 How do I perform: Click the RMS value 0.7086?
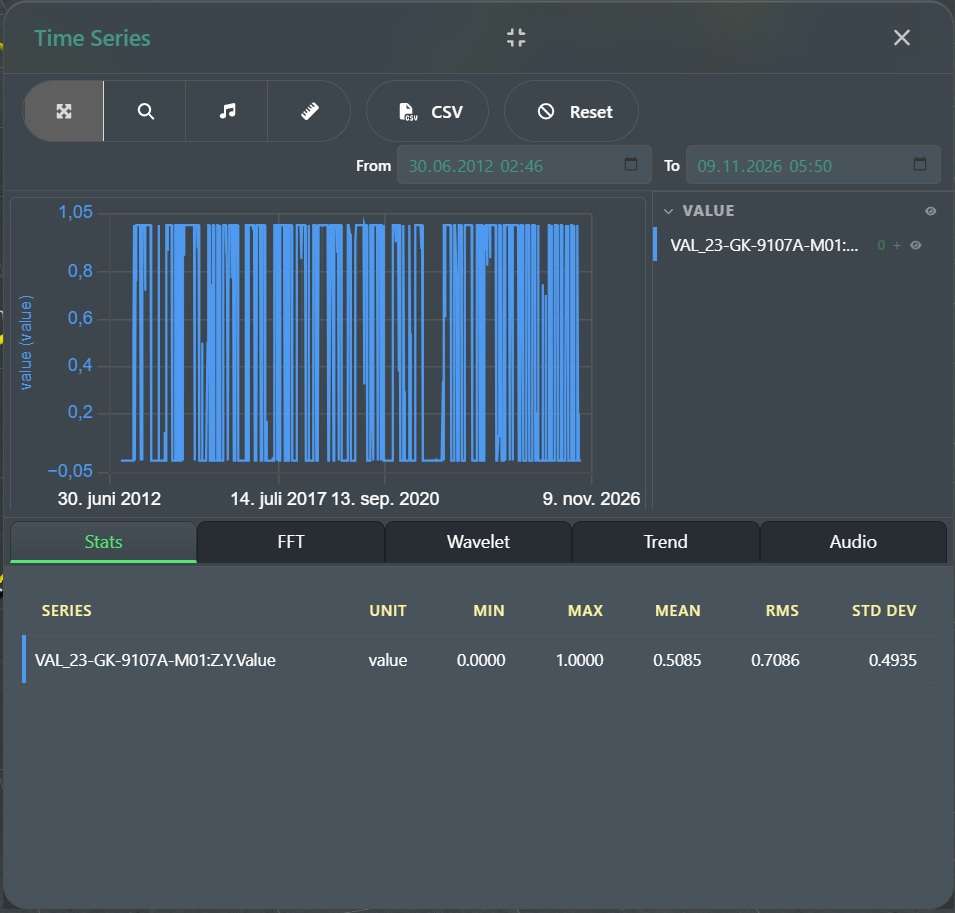coord(775,660)
